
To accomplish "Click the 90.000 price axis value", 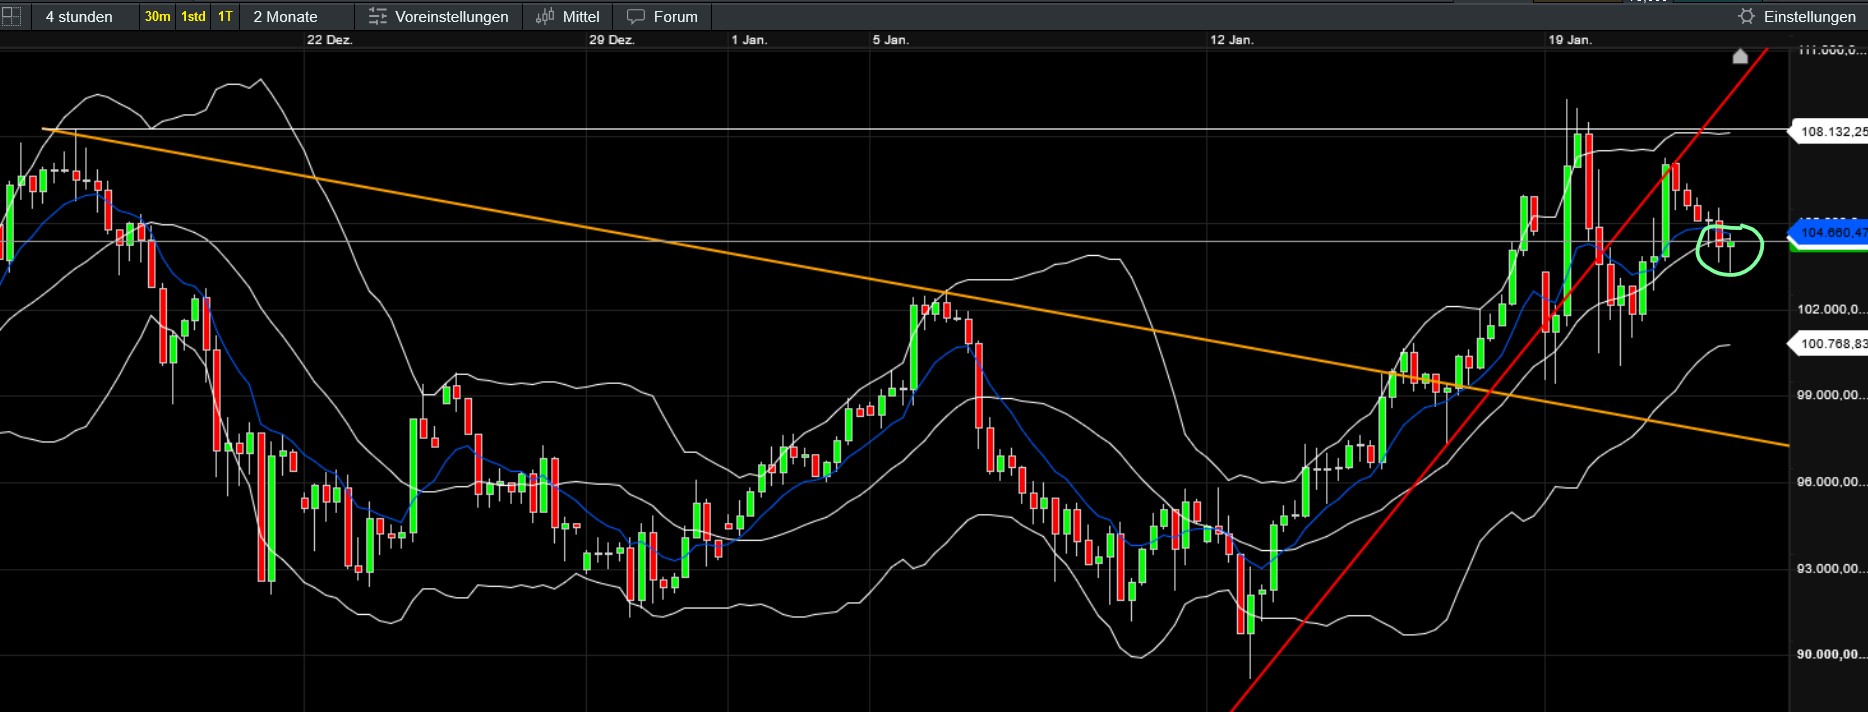I will click(1831, 654).
